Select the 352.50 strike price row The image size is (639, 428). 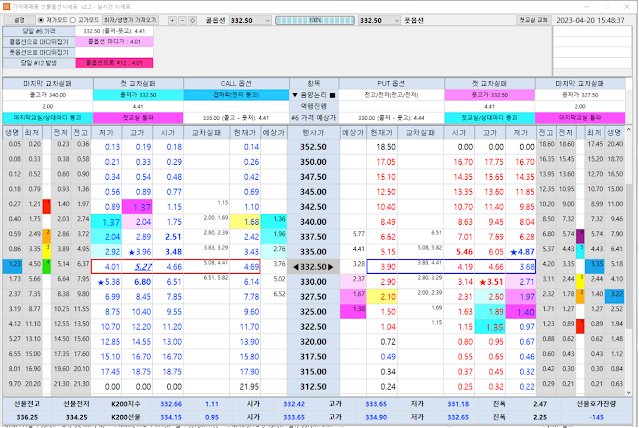pyautogui.click(x=314, y=147)
